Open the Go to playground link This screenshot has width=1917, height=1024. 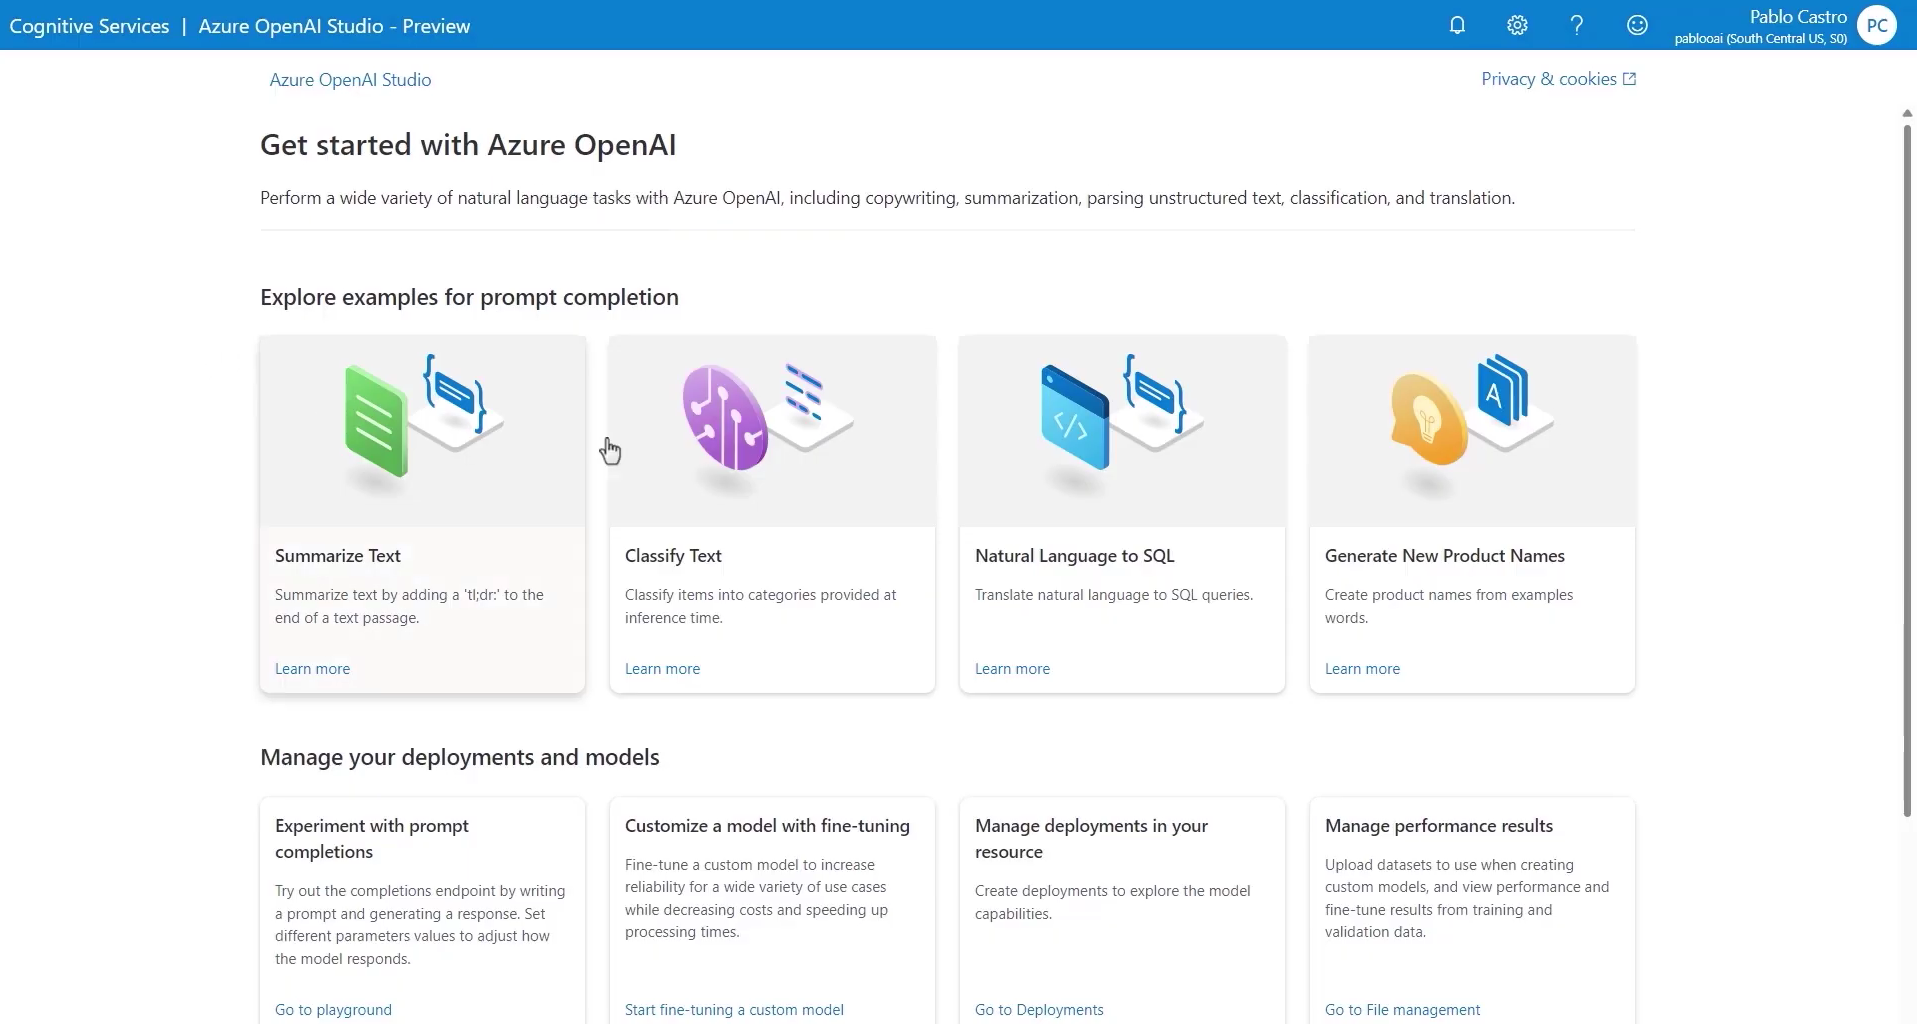333,1010
